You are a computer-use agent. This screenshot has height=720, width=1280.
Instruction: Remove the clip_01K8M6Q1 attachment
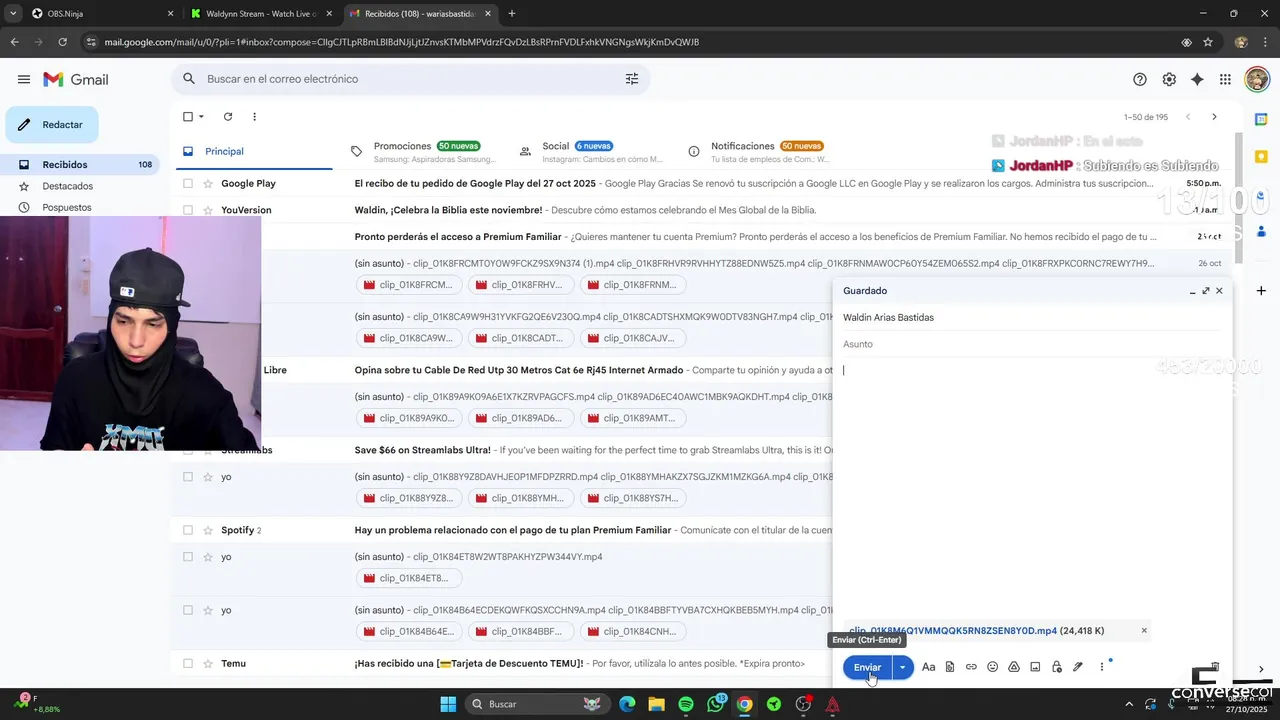pos(1144,631)
